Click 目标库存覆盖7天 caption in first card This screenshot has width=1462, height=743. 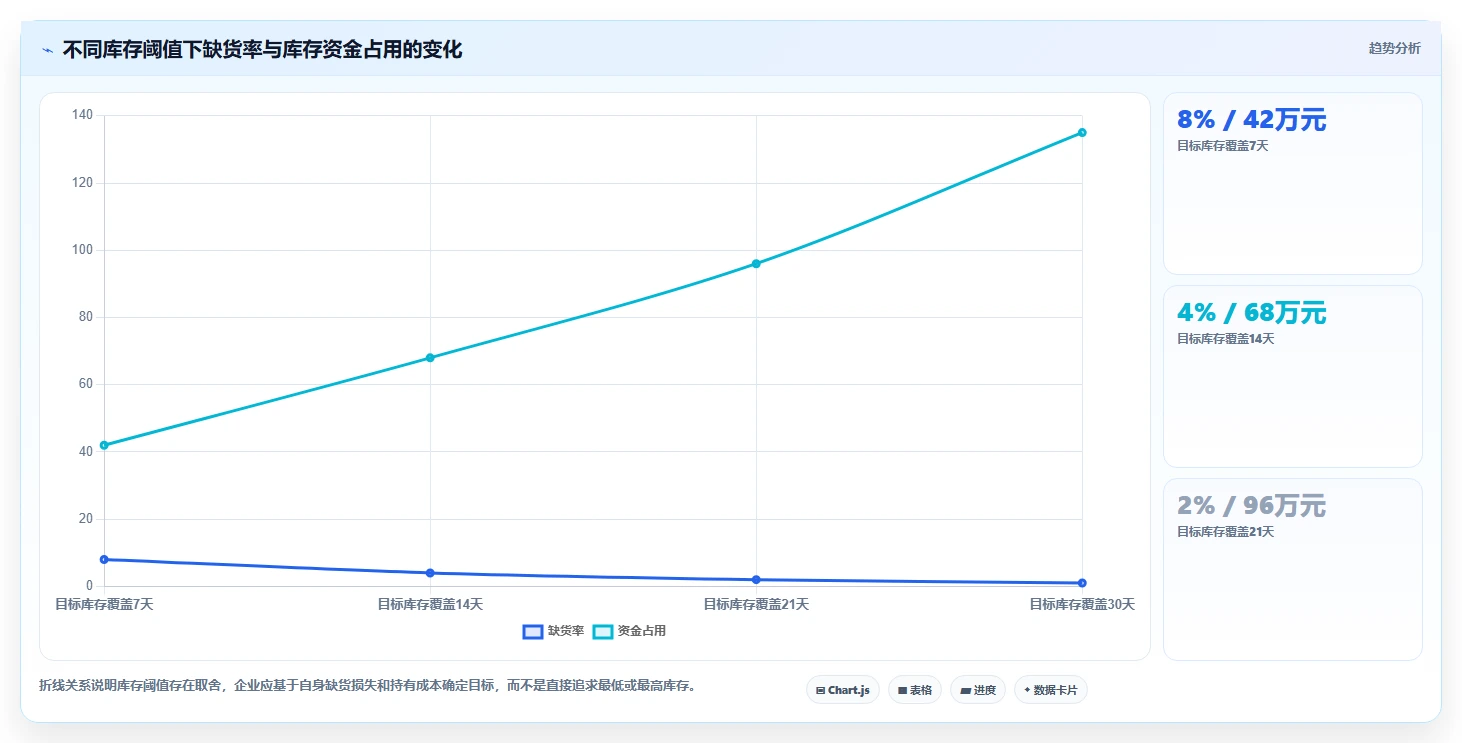click(x=1222, y=146)
